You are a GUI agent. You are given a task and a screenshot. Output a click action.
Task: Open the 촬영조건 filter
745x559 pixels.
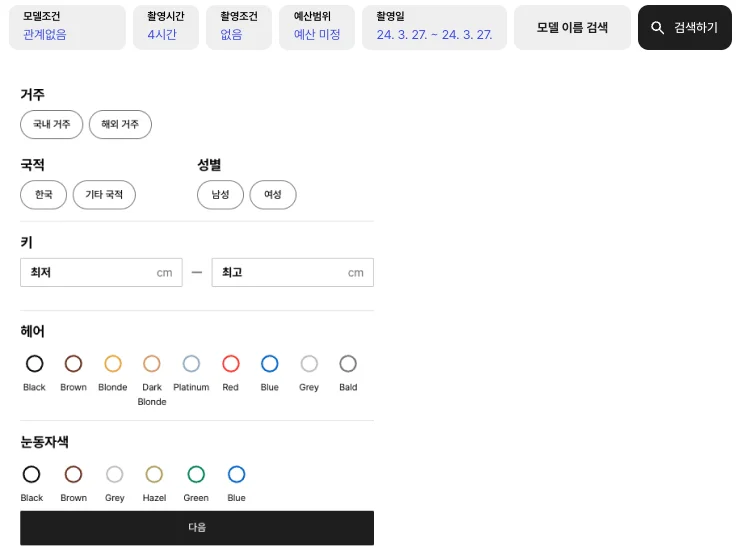pyautogui.click(x=238, y=27)
